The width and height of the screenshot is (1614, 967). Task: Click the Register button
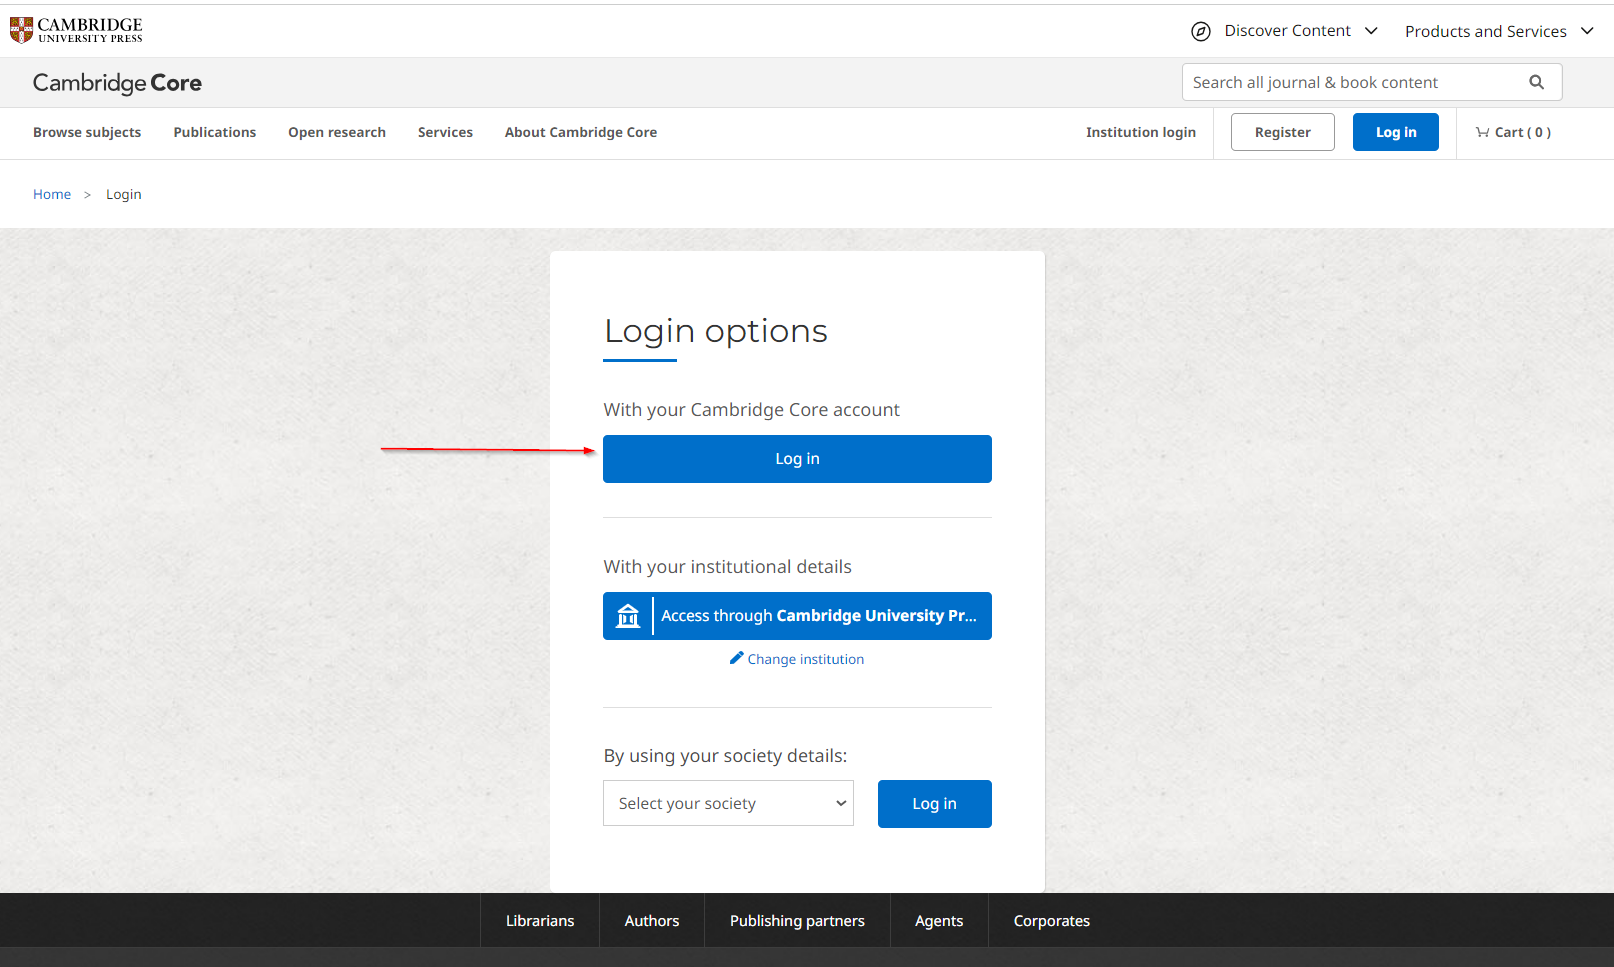pos(1282,132)
